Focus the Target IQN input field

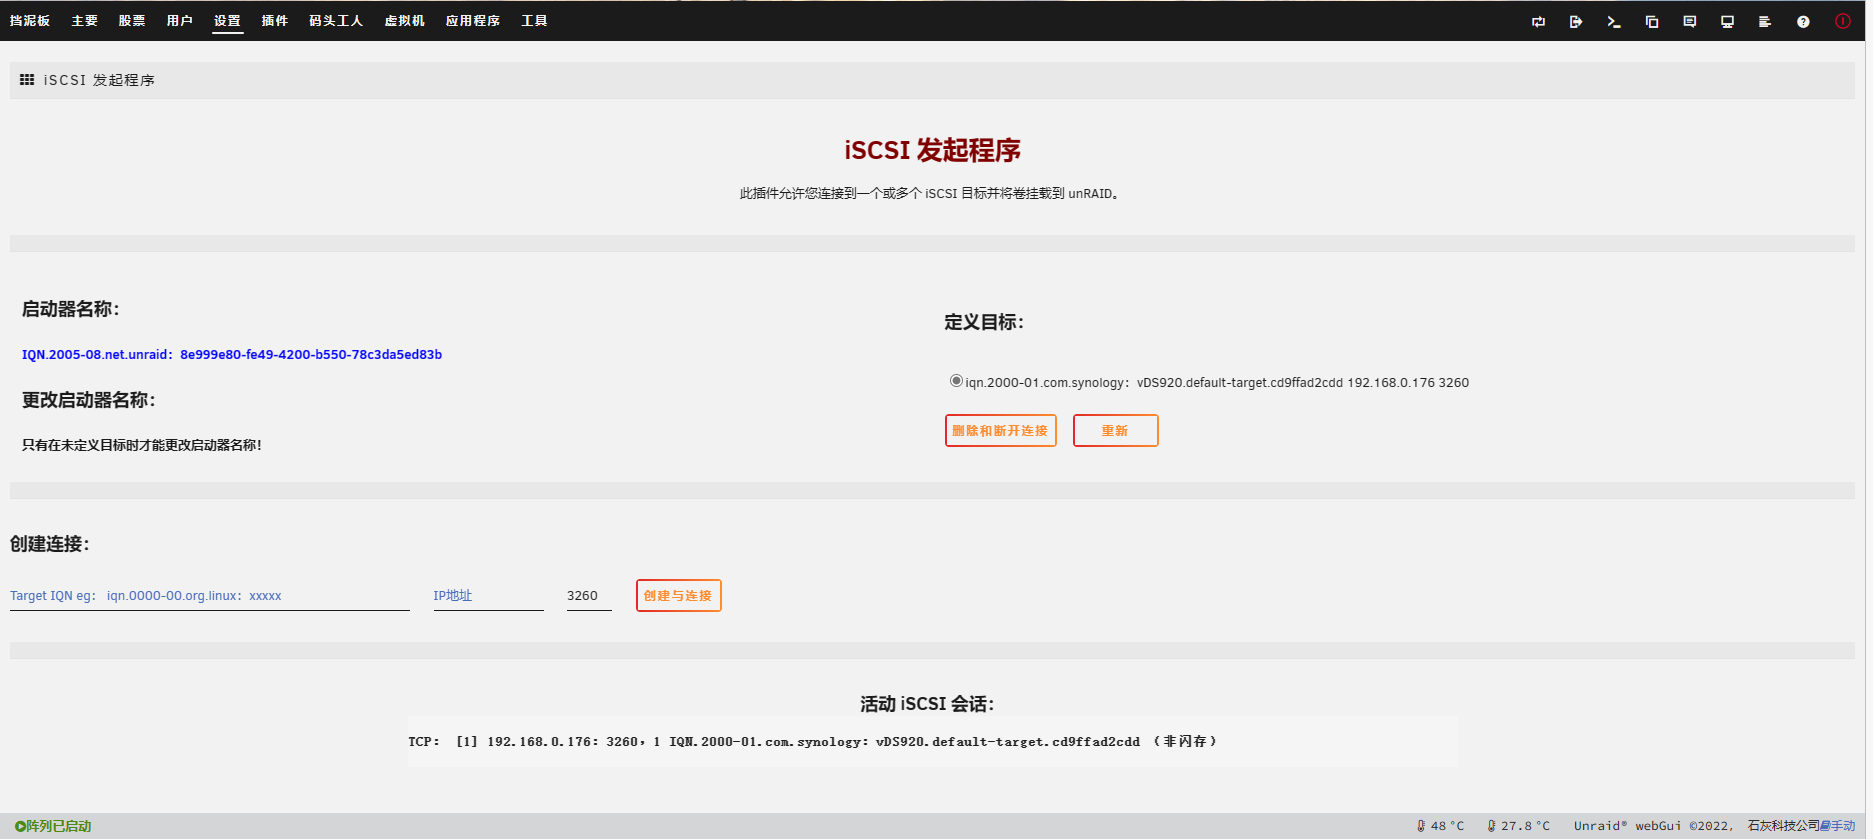coord(209,596)
